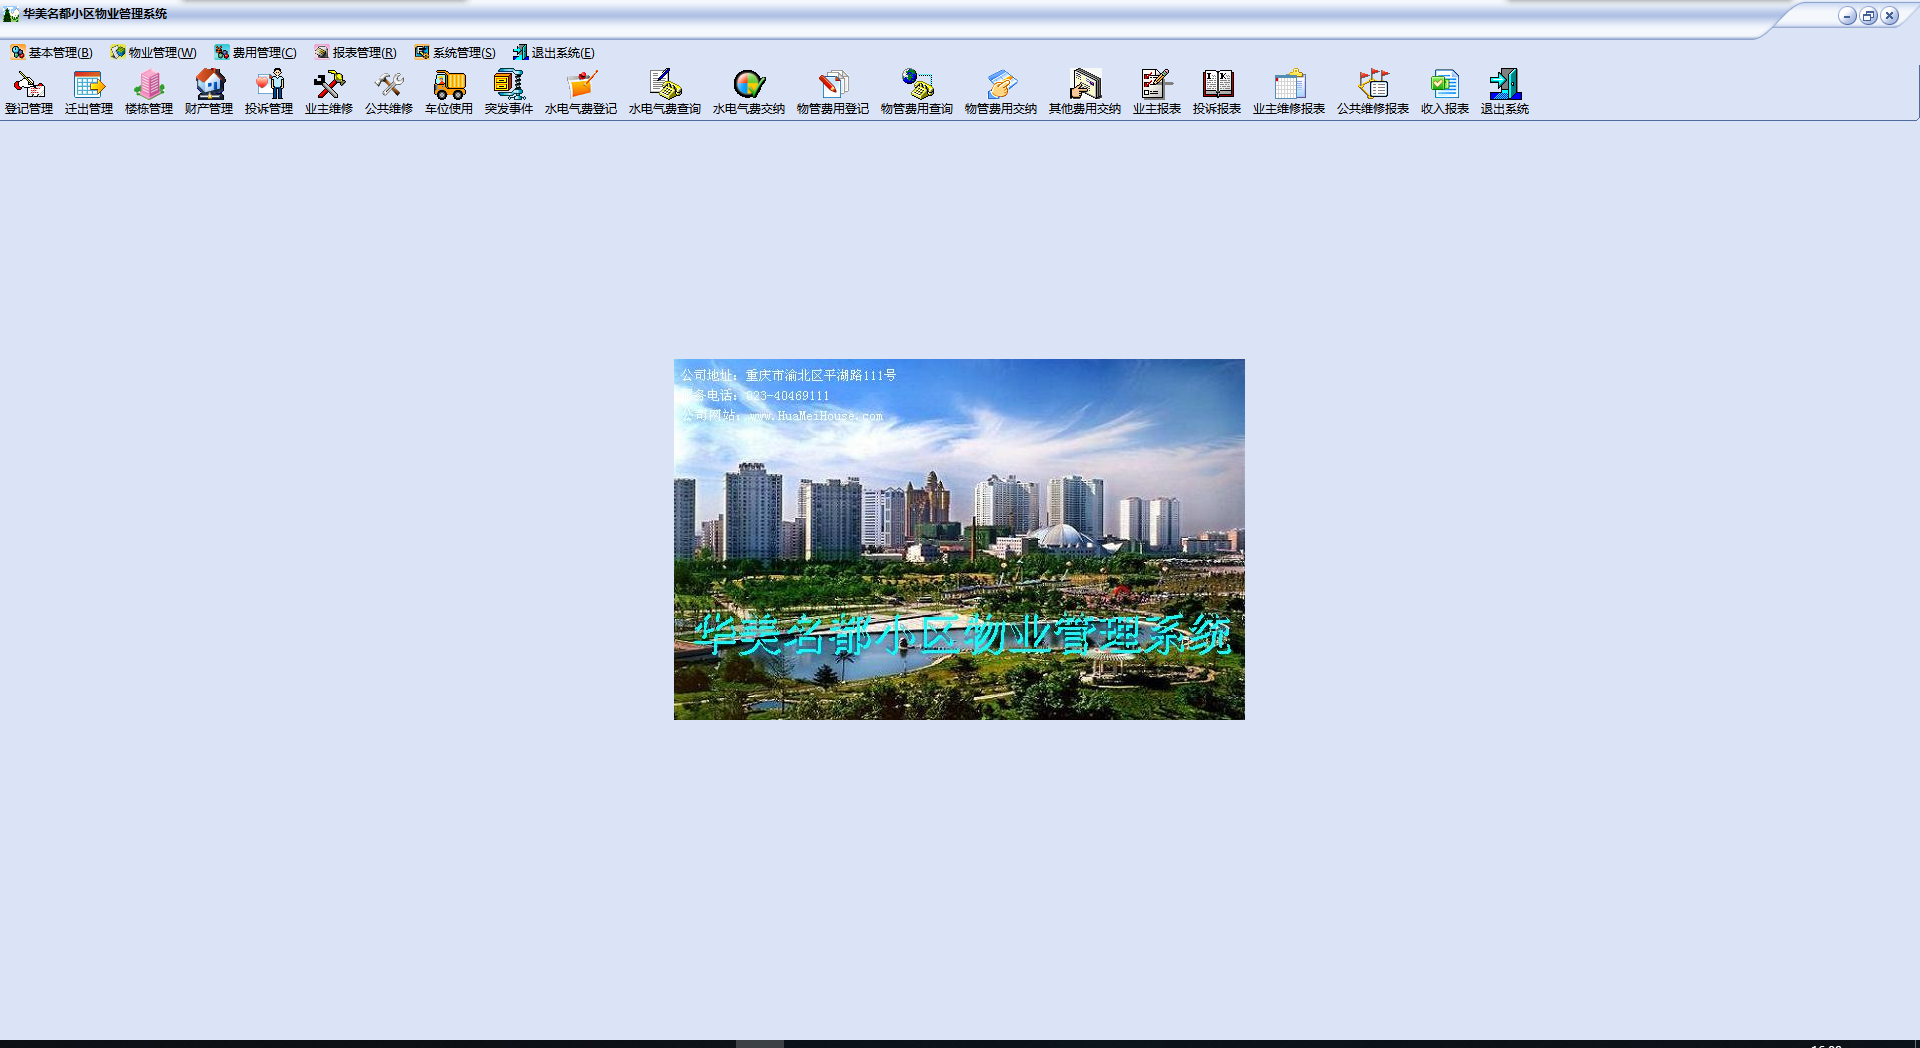Click the 车位使用 truck icon

point(449,92)
